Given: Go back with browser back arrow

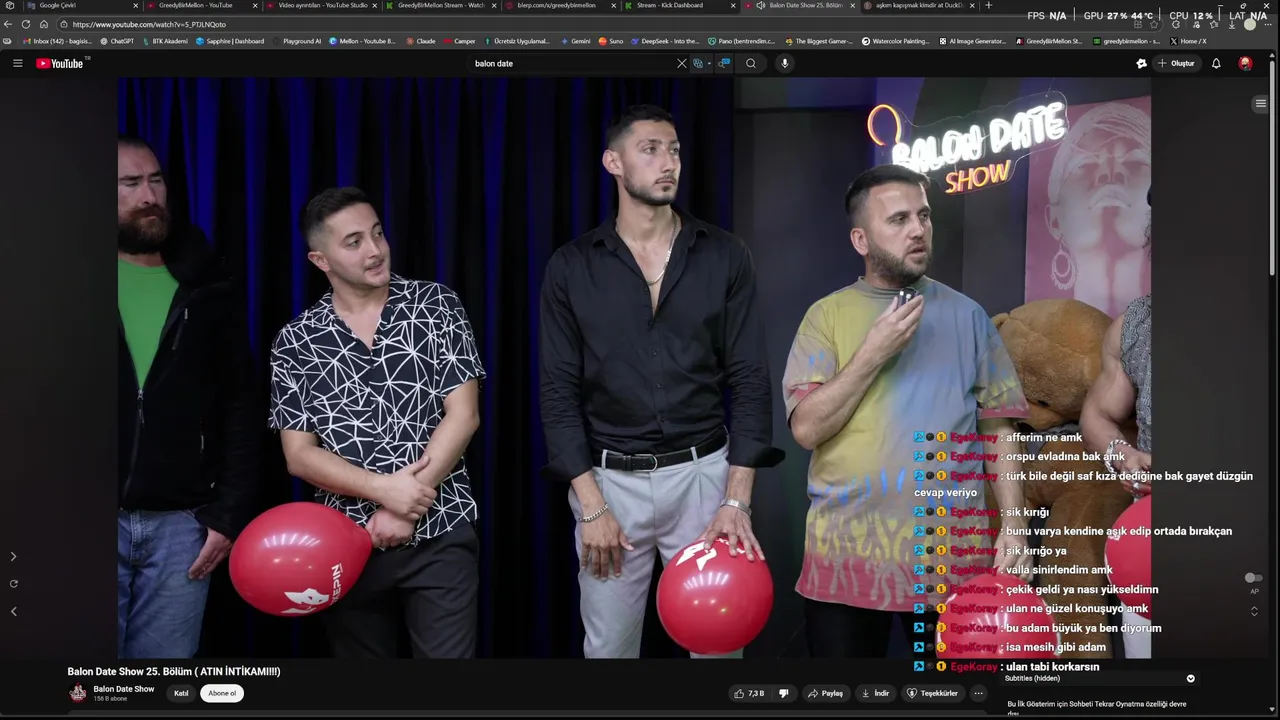Looking at the screenshot, I should pyautogui.click(x=8, y=24).
